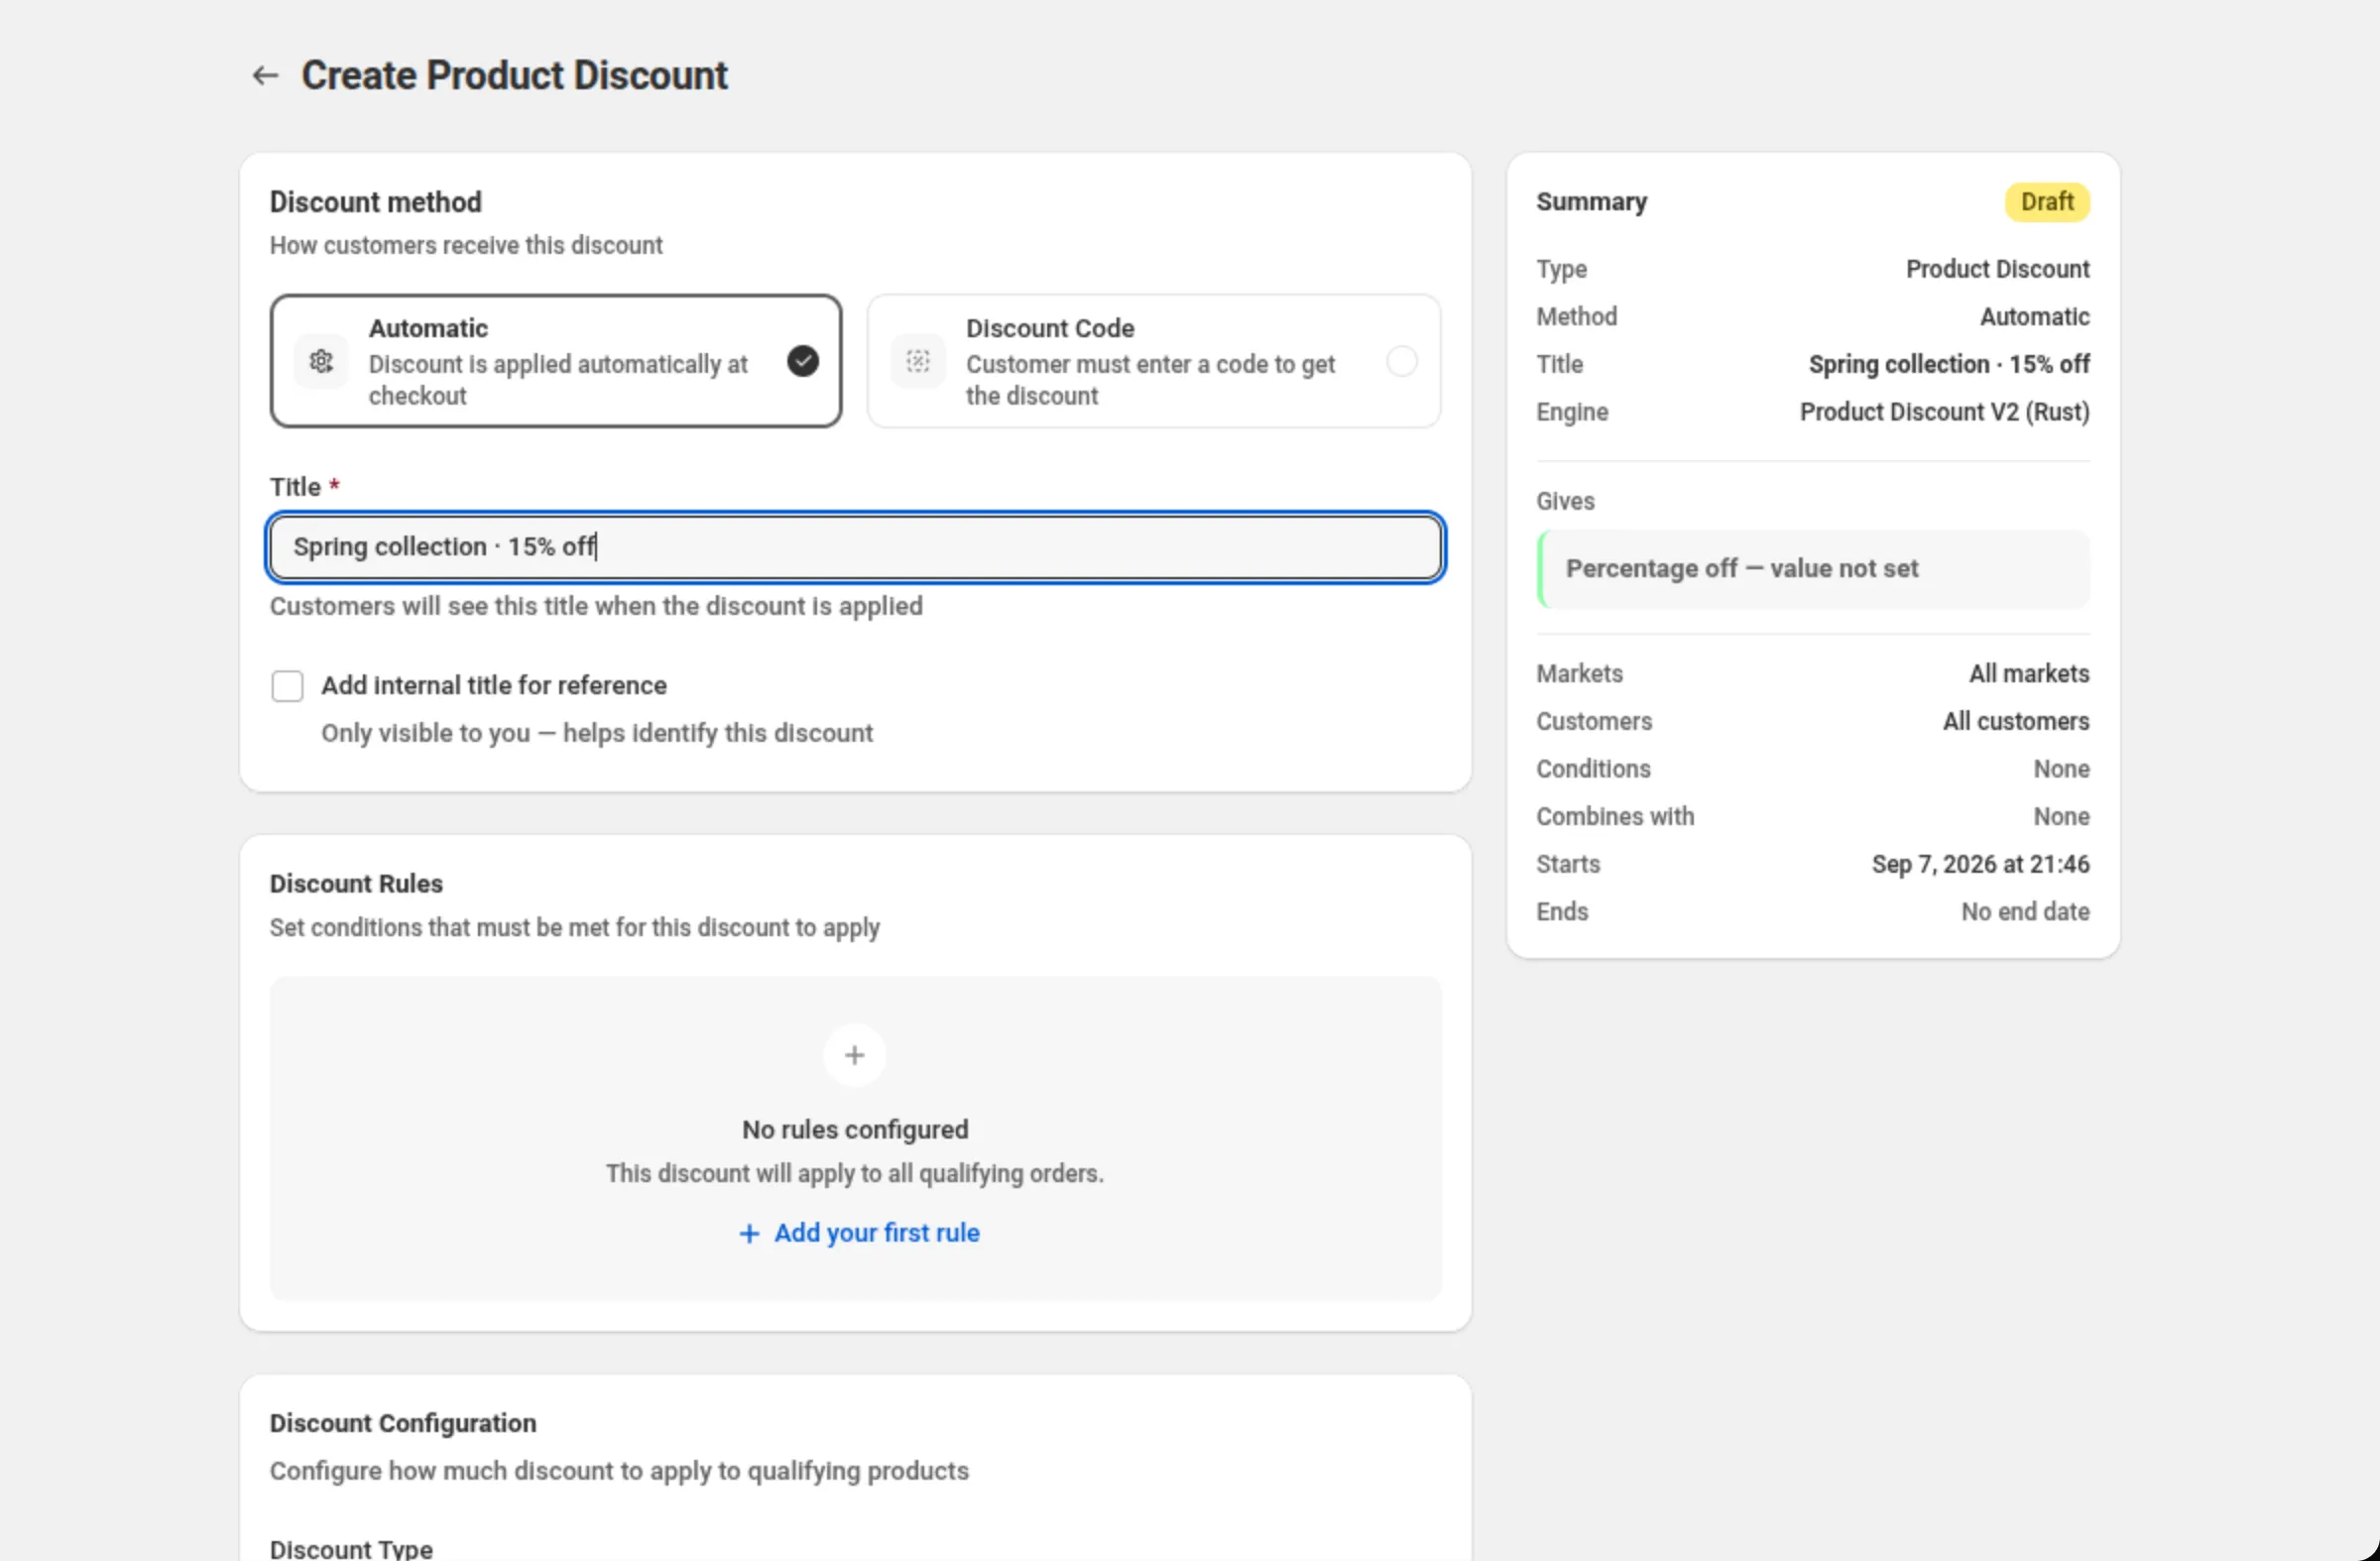
Task: Click 'Percentage off — value not set' box
Action: pyautogui.click(x=1813, y=569)
